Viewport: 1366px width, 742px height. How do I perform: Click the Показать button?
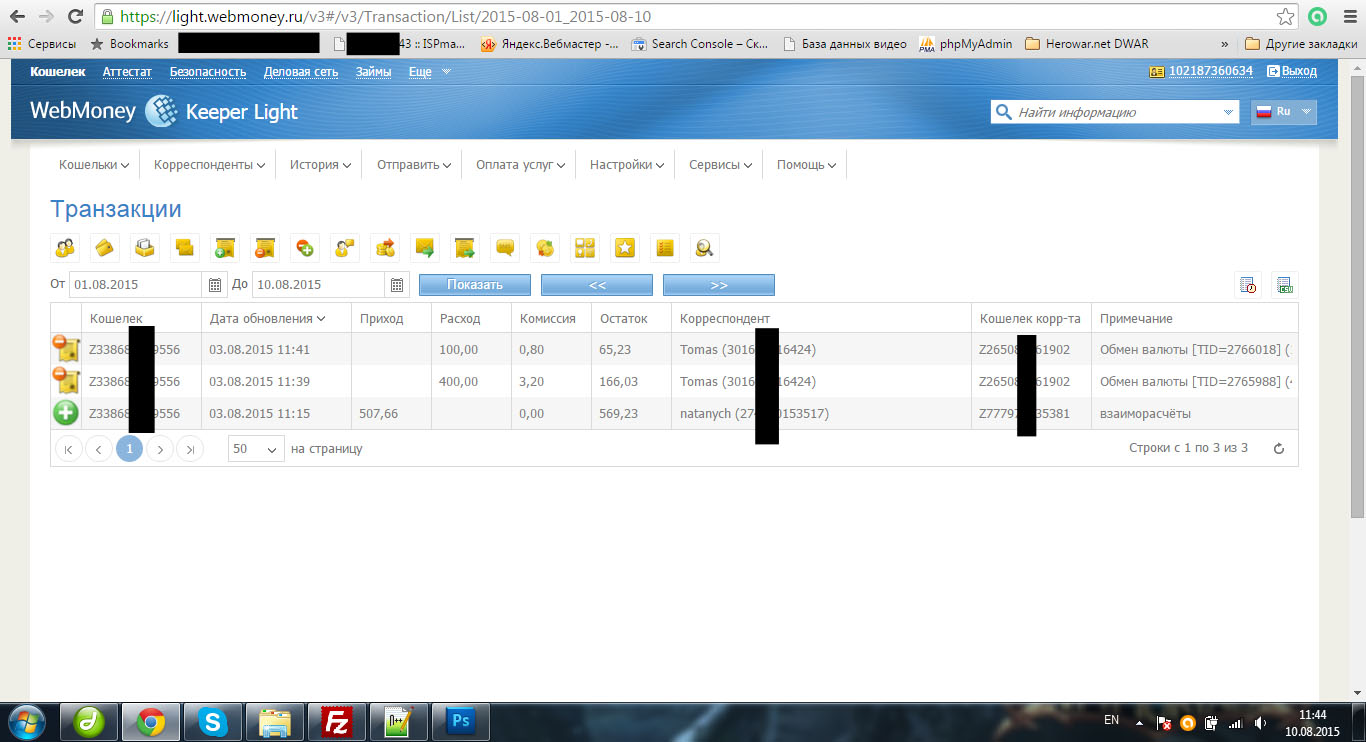point(475,285)
